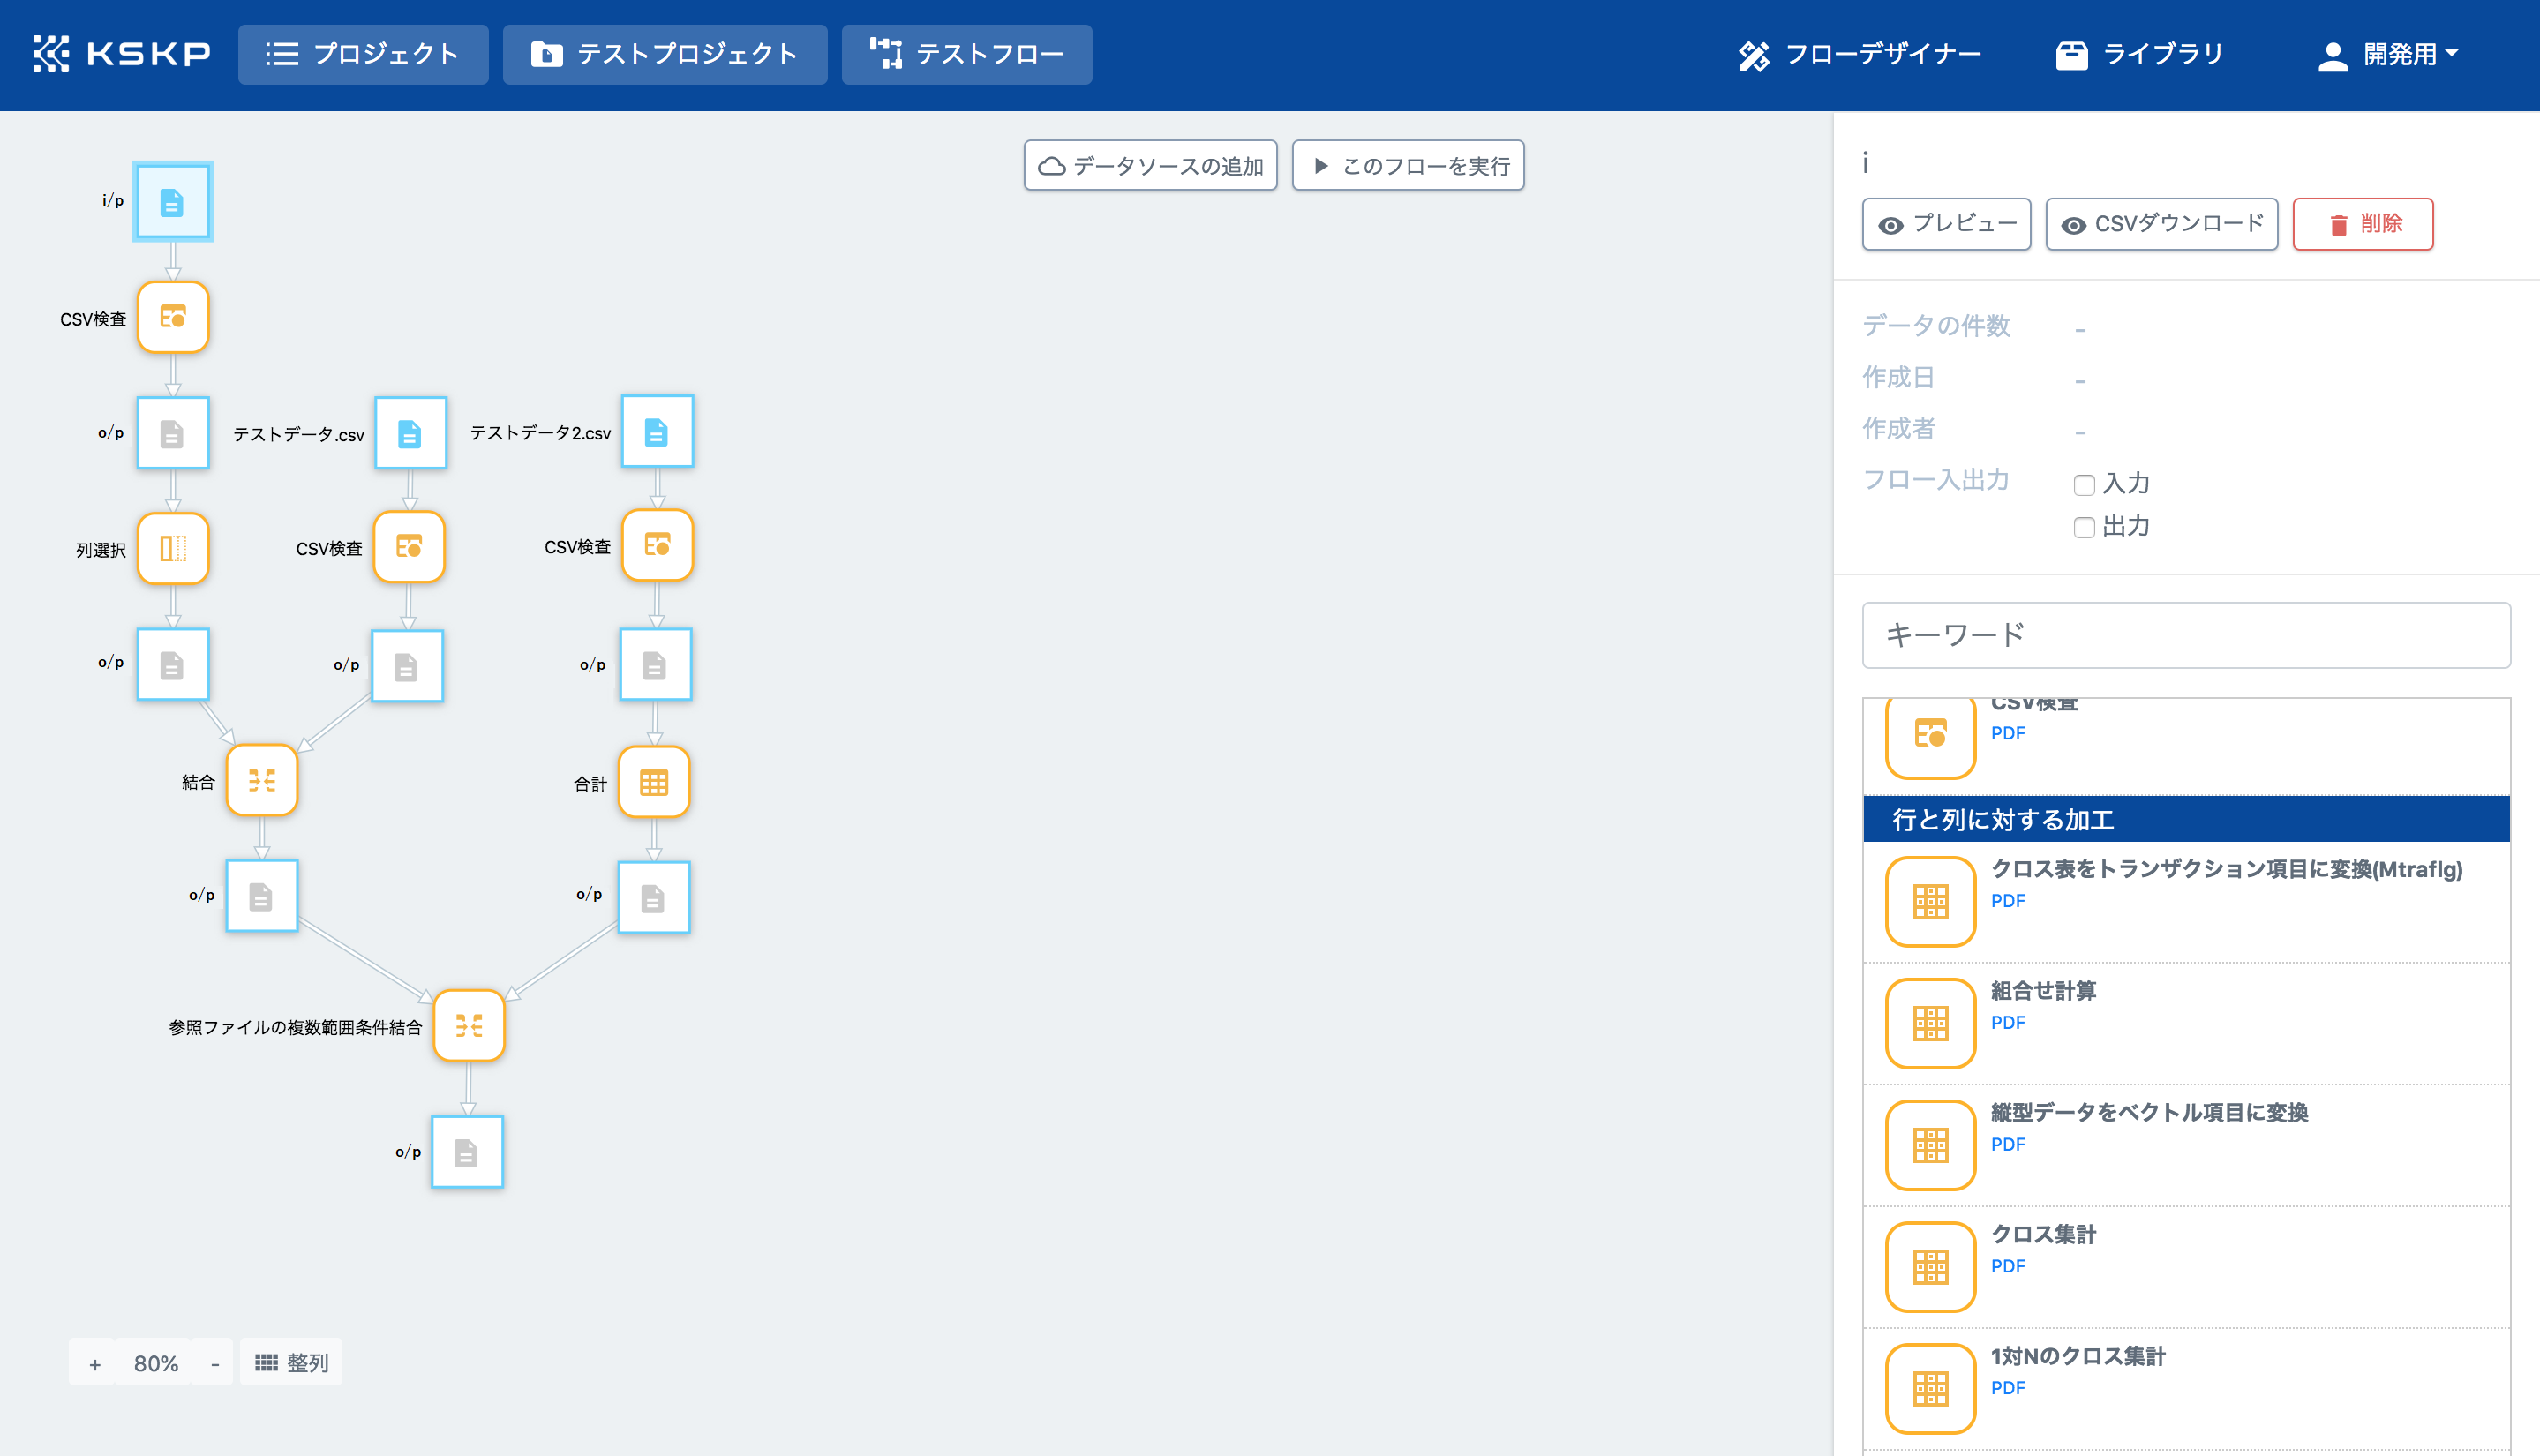The height and width of the screenshot is (1456, 2540).
Task: Select the 結合 join node icon
Action: pyautogui.click(x=262, y=780)
